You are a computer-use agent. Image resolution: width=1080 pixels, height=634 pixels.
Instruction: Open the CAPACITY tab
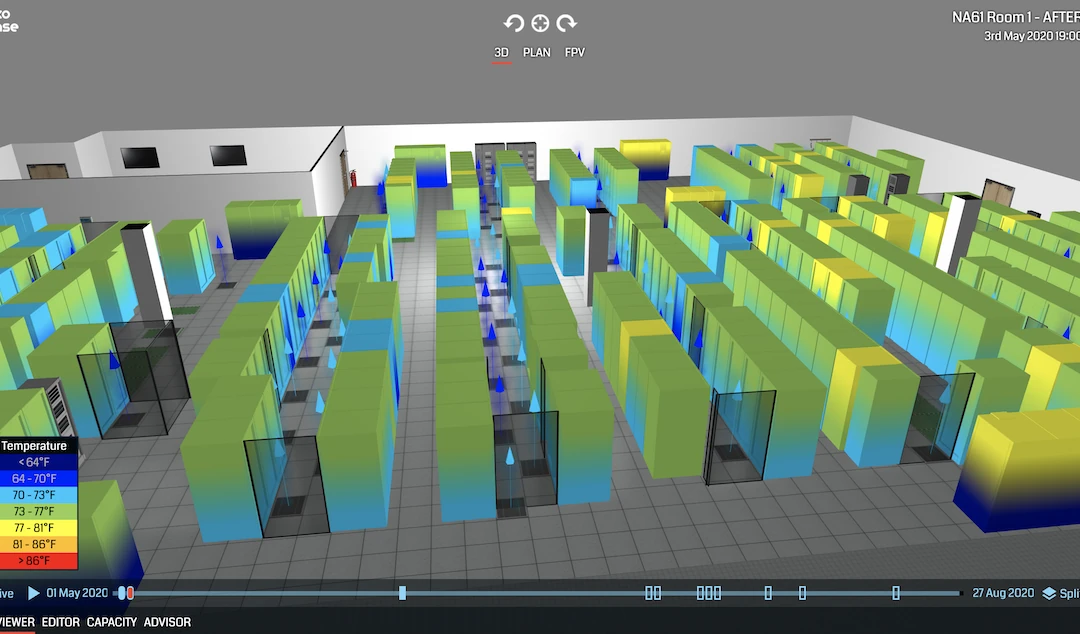[x=112, y=622]
